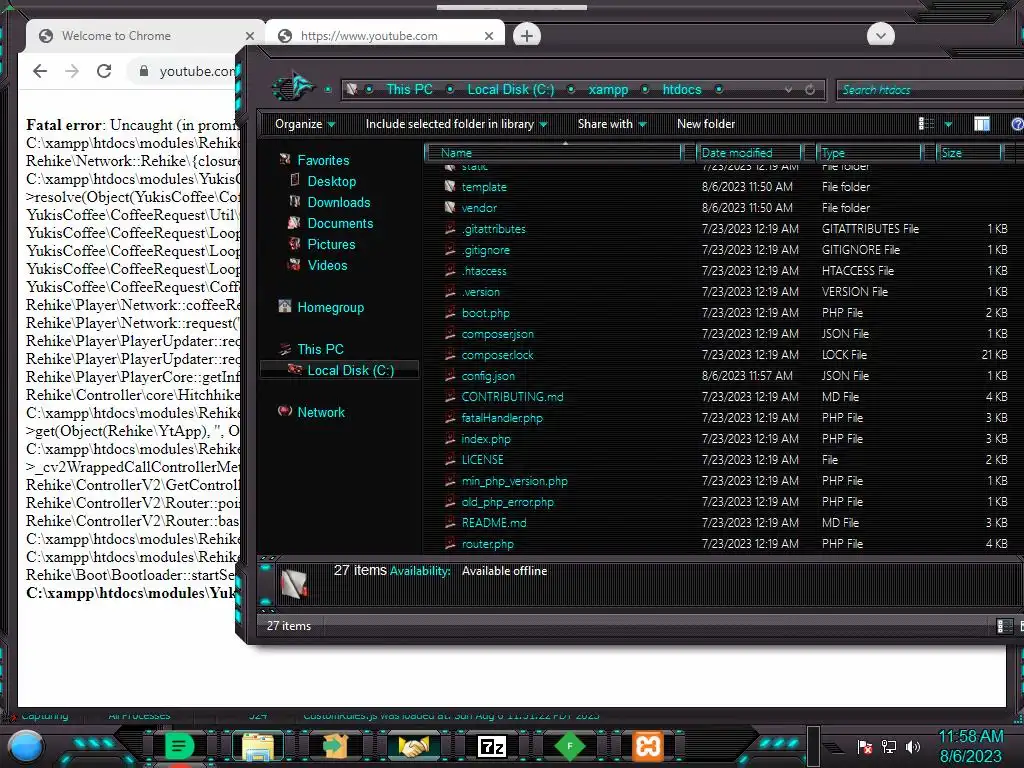Image resolution: width=1024 pixels, height=768 pixels.
Task: Select the README.md file name
Action: (494, 522)
